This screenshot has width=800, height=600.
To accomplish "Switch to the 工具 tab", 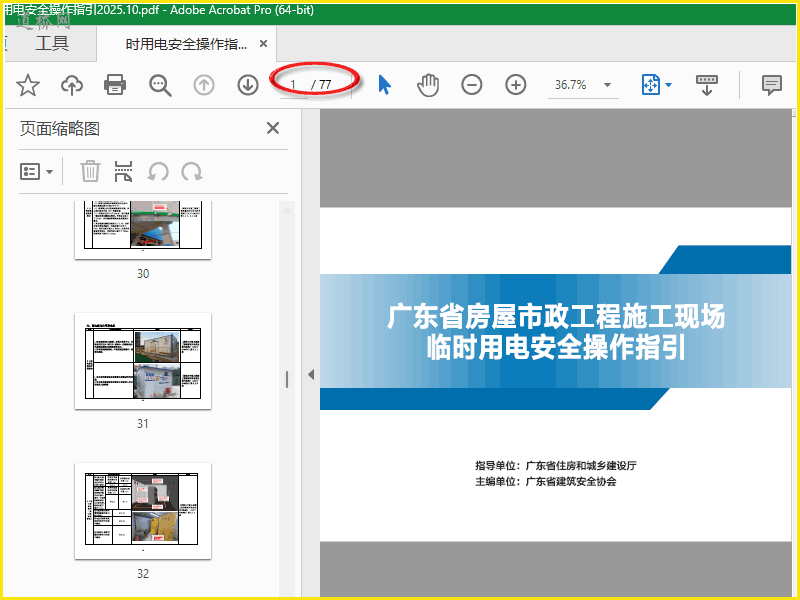I will point(52,43).
